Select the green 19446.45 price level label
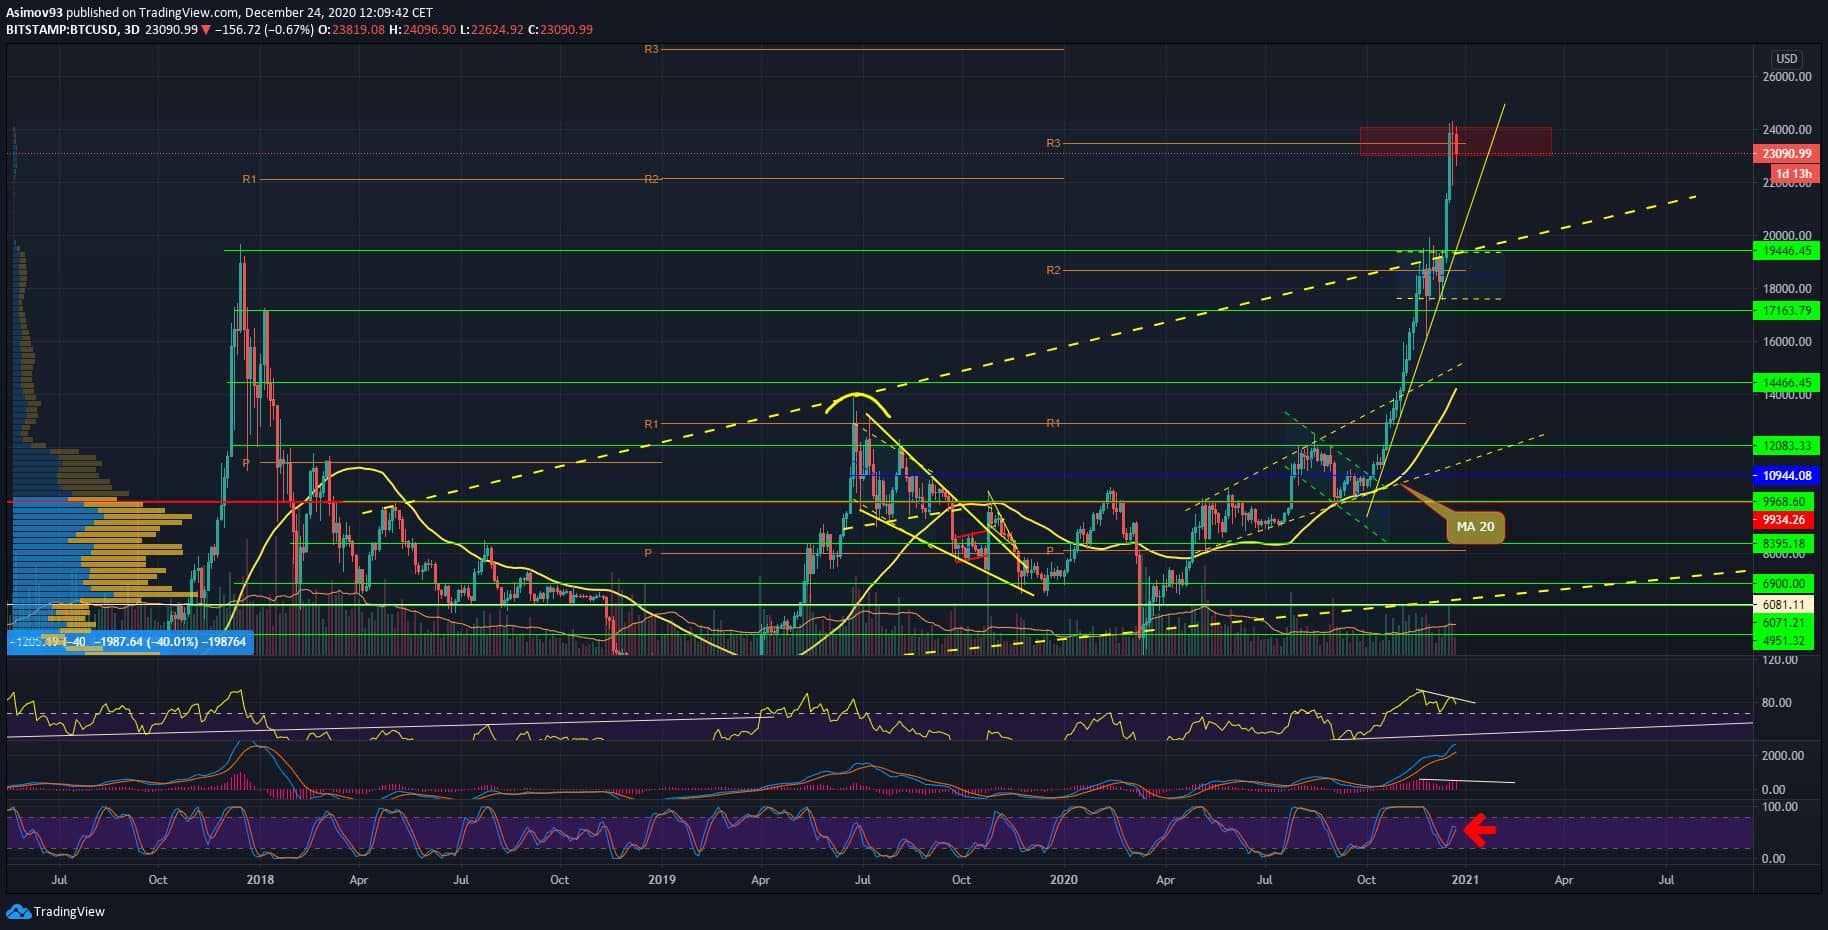The height and width of the screenshot is (930, 1828). click(1786, 251)
